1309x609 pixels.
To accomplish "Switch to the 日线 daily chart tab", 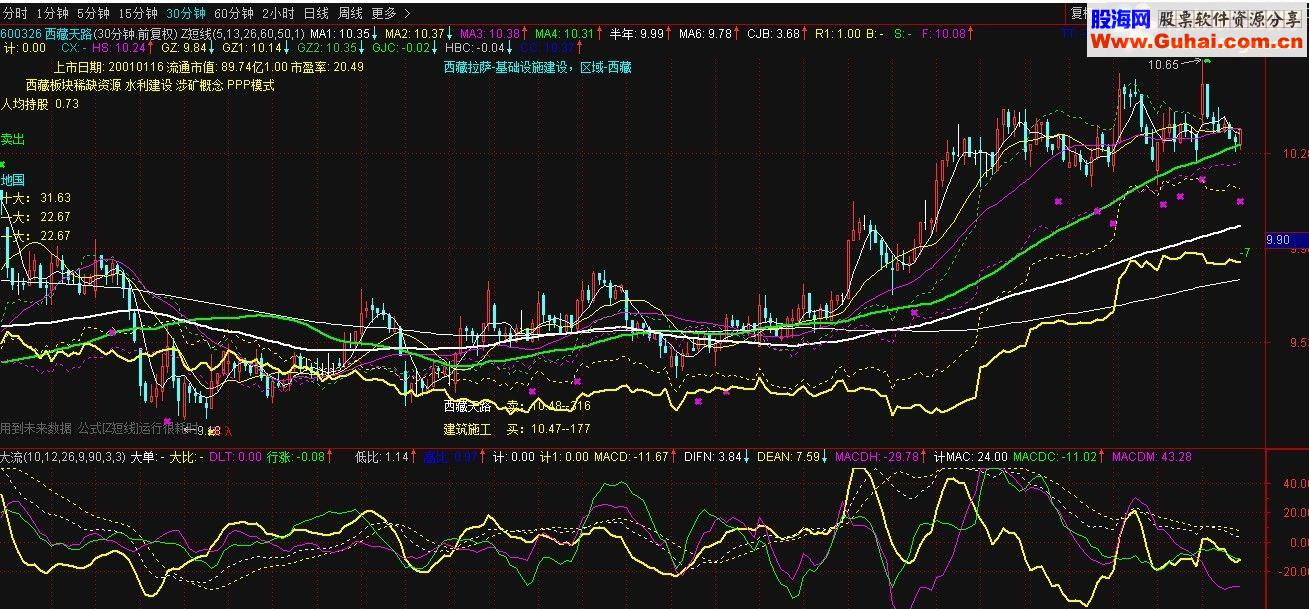I will (315, 14).
